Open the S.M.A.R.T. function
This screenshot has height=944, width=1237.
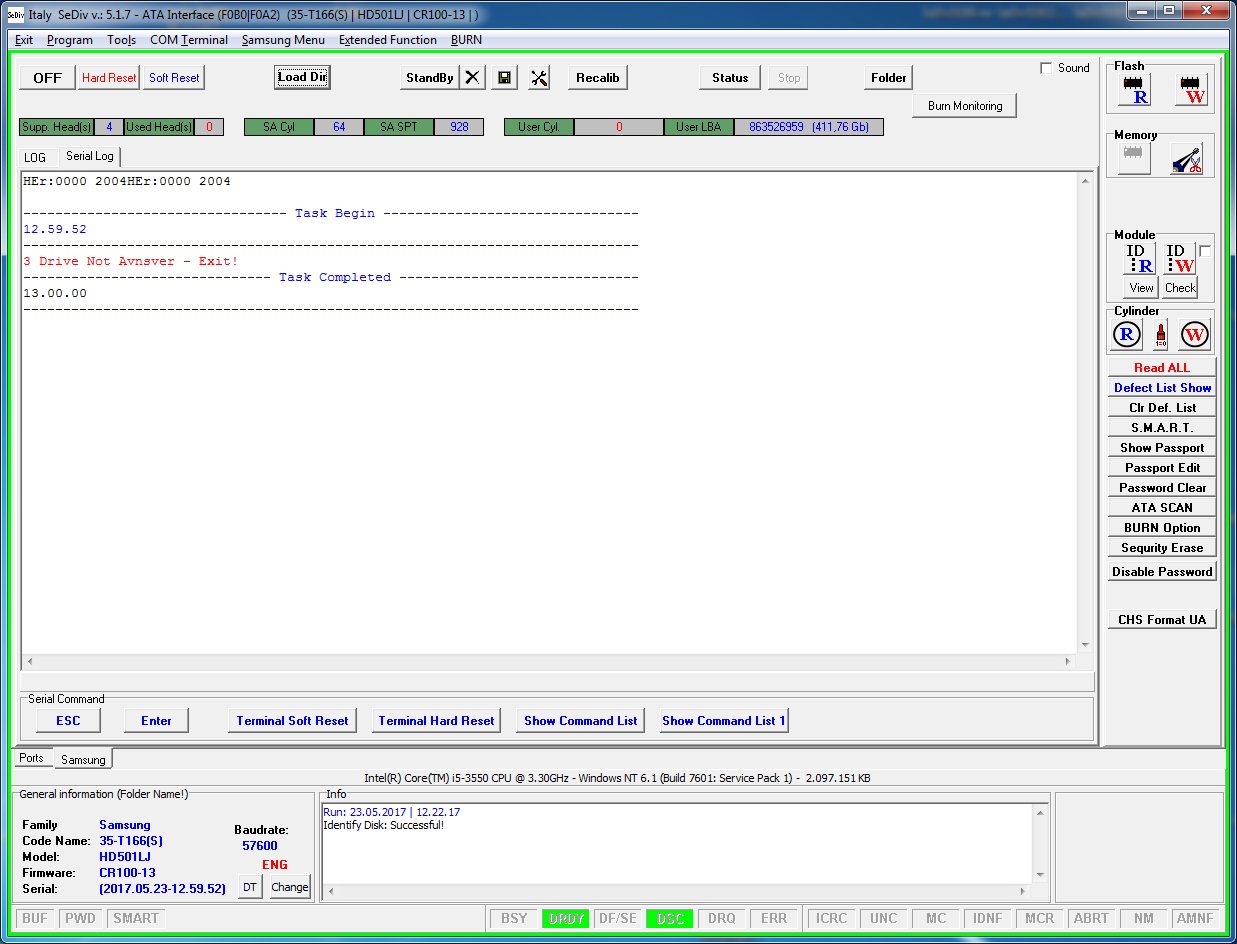coord(1162,428)
